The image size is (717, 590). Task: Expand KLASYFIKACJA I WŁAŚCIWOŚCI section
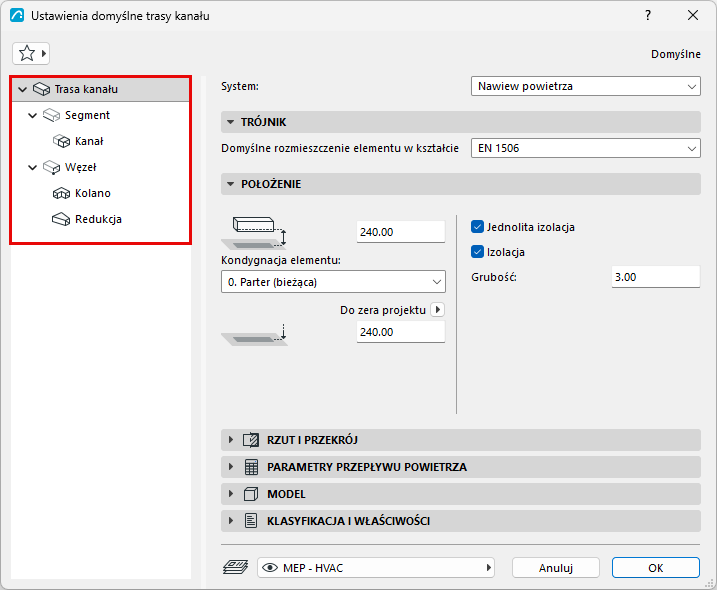coord(230,521)
